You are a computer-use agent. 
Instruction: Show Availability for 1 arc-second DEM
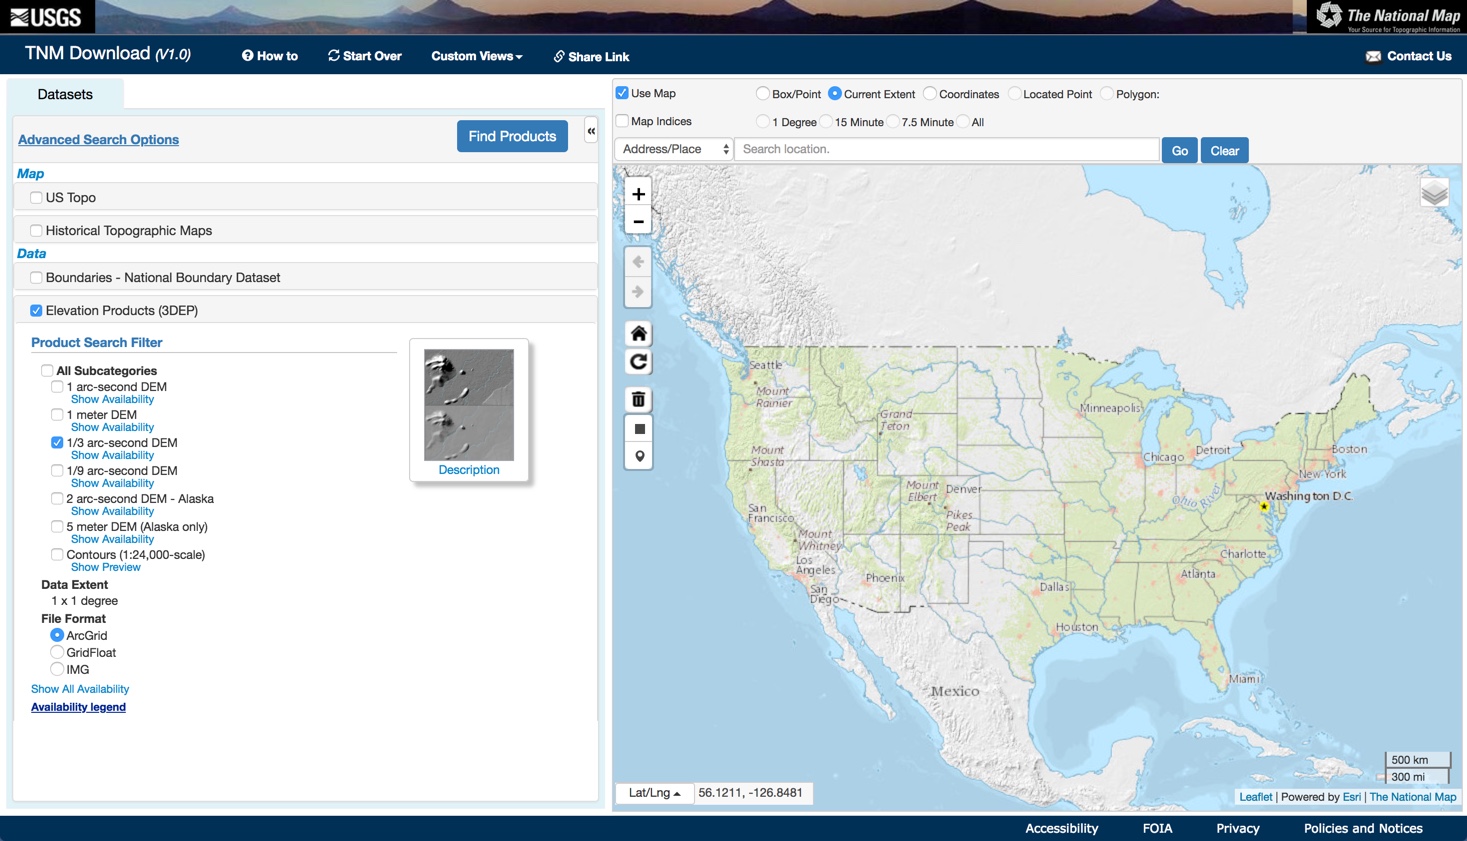(112, 400)
